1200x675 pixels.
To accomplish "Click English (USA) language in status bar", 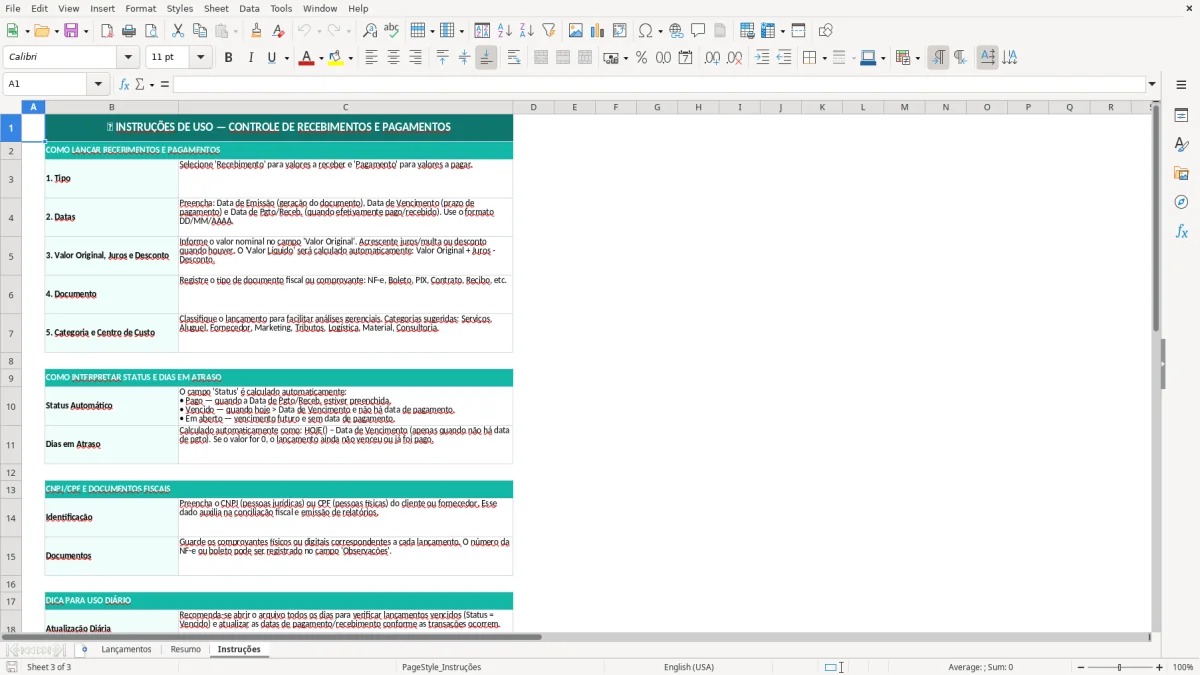I will point(688,667).
